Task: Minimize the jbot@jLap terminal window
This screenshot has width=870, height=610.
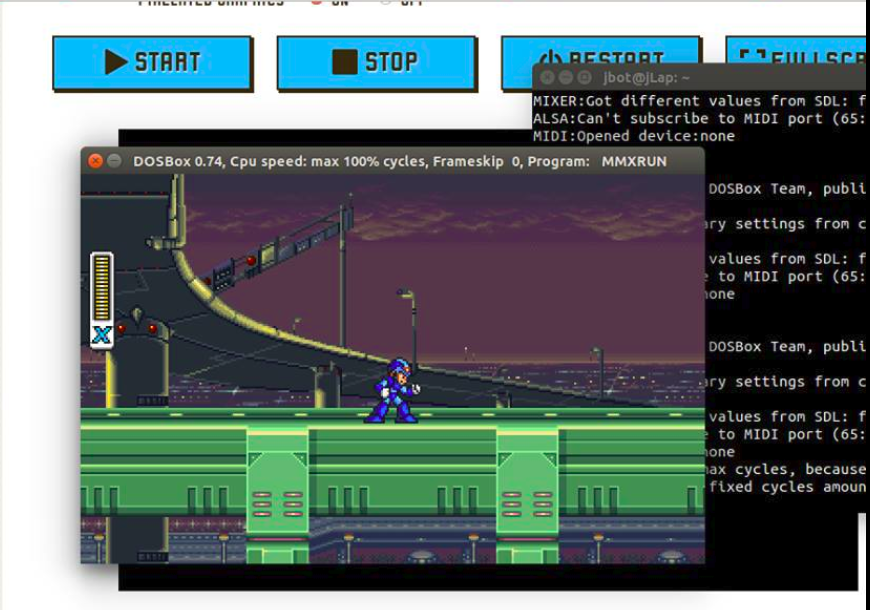Action: point(565,78)
